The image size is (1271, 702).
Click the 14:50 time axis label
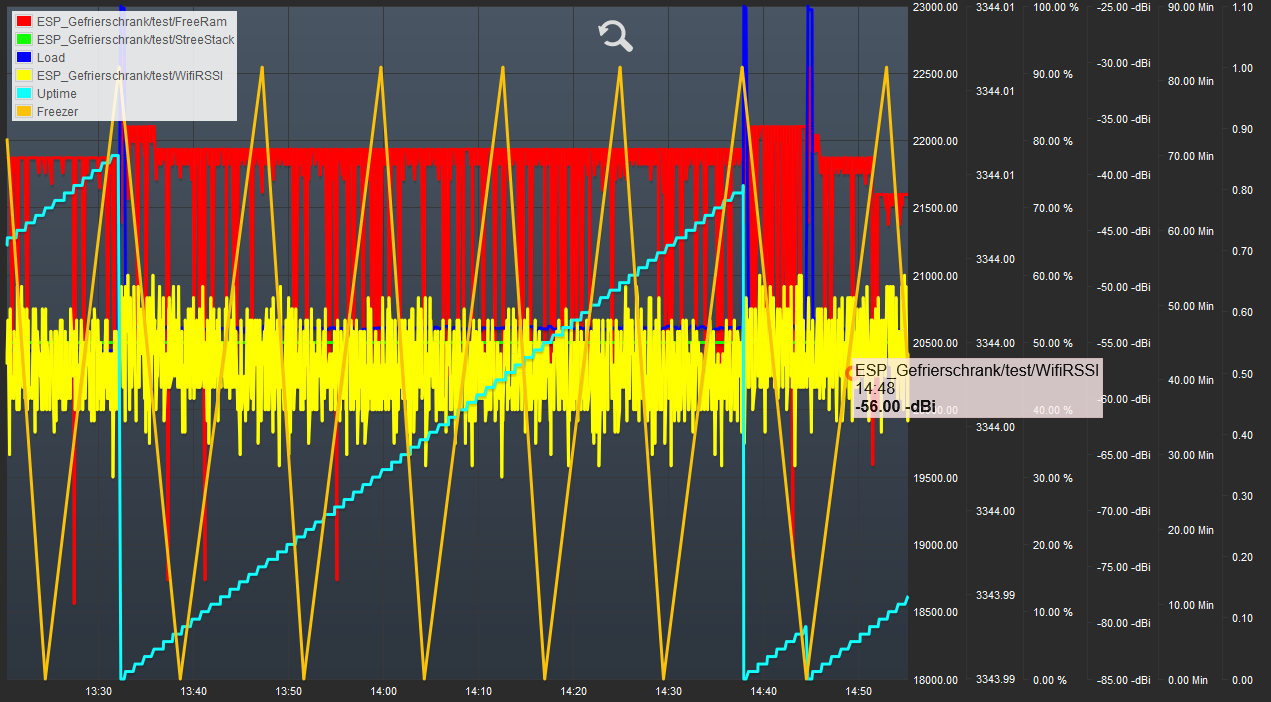pos(858,691)
